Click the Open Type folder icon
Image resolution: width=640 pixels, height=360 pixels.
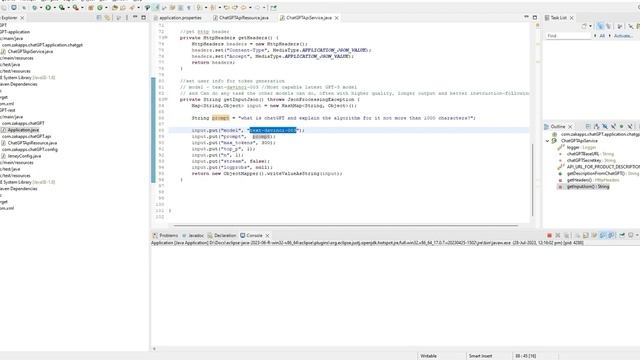115,7
